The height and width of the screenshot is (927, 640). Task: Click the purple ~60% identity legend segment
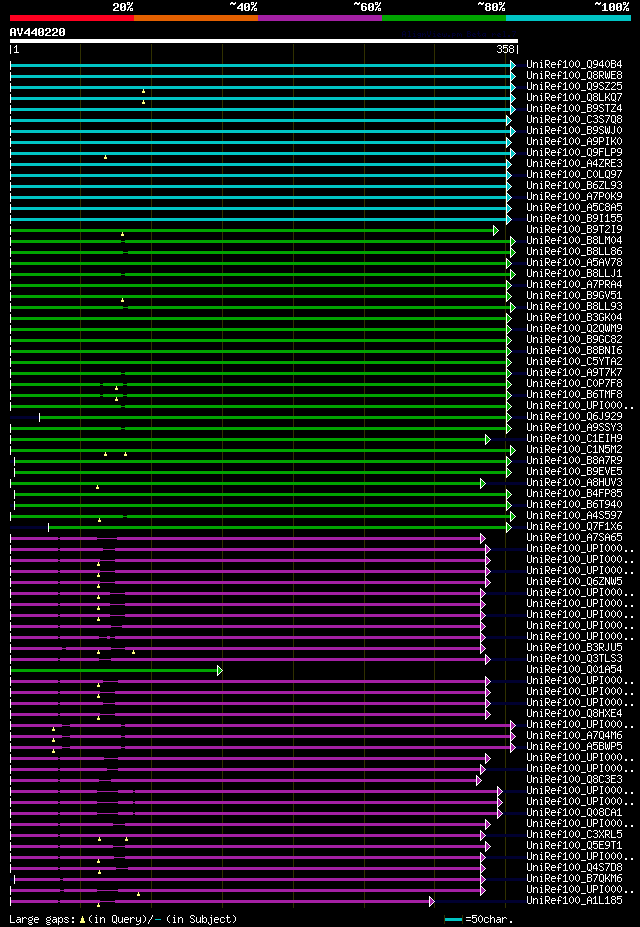click(320, 18)
